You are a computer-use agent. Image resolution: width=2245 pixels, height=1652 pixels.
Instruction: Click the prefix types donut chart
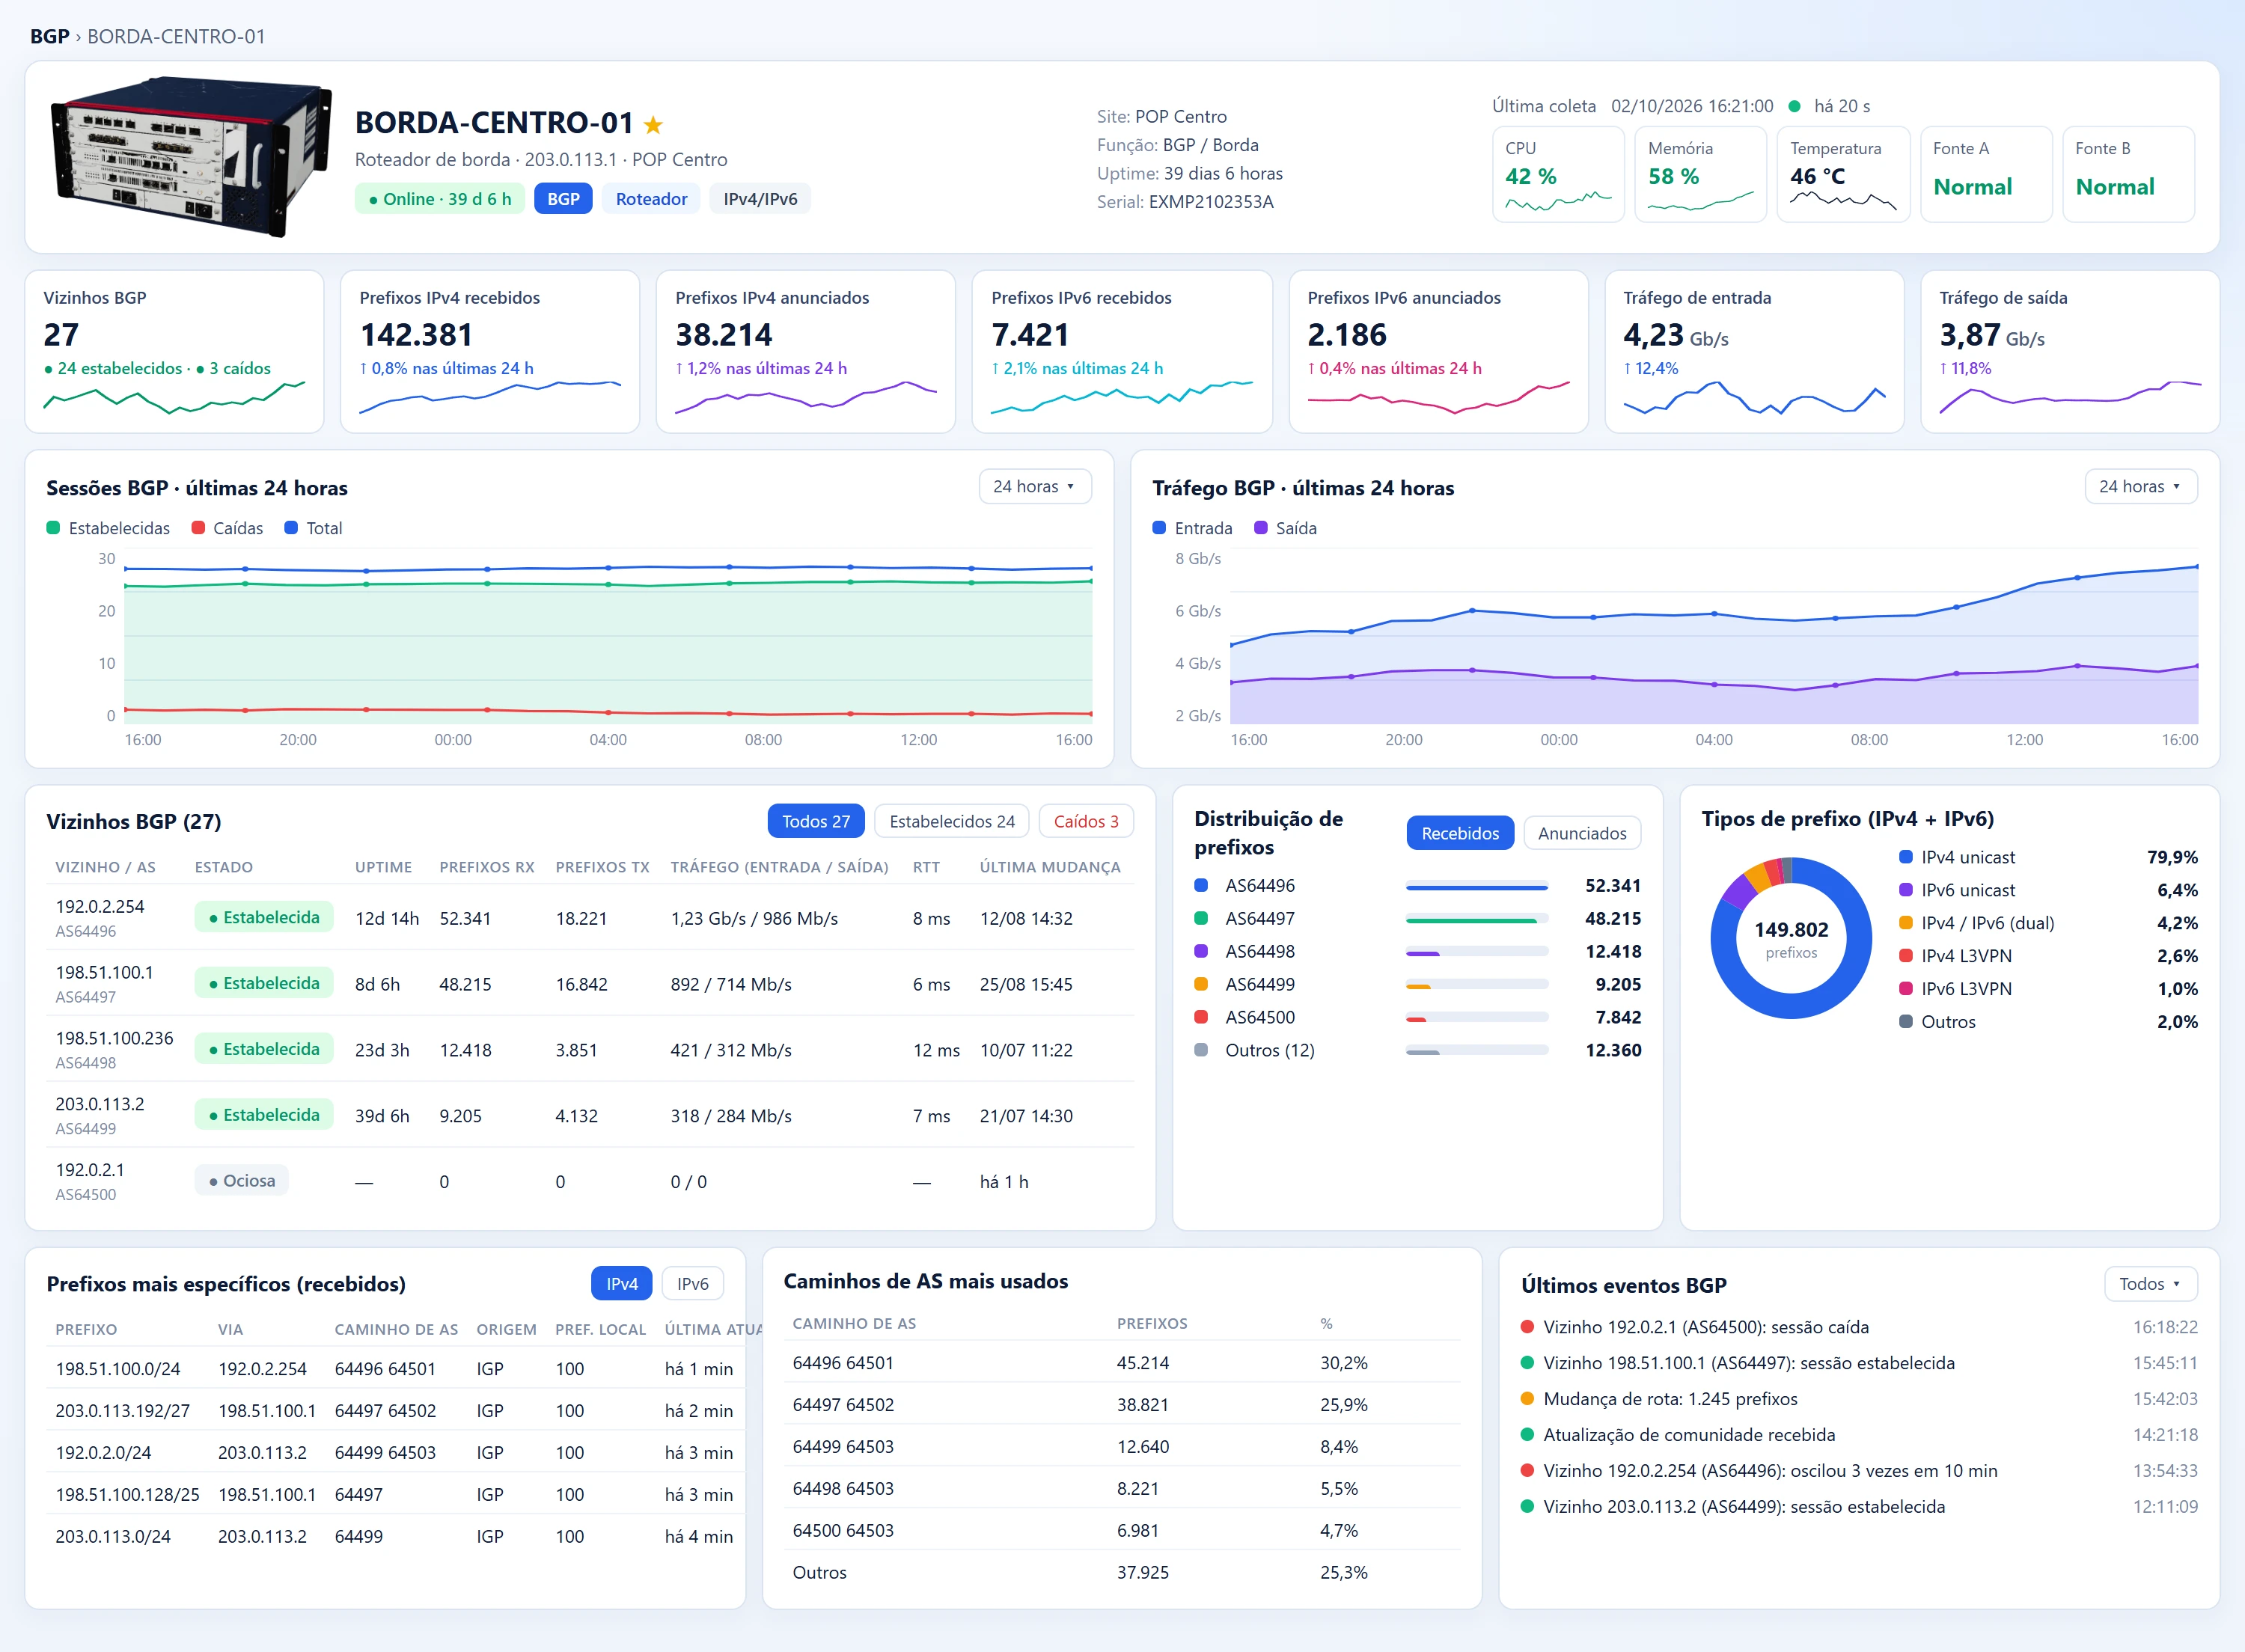[1791, 938]
